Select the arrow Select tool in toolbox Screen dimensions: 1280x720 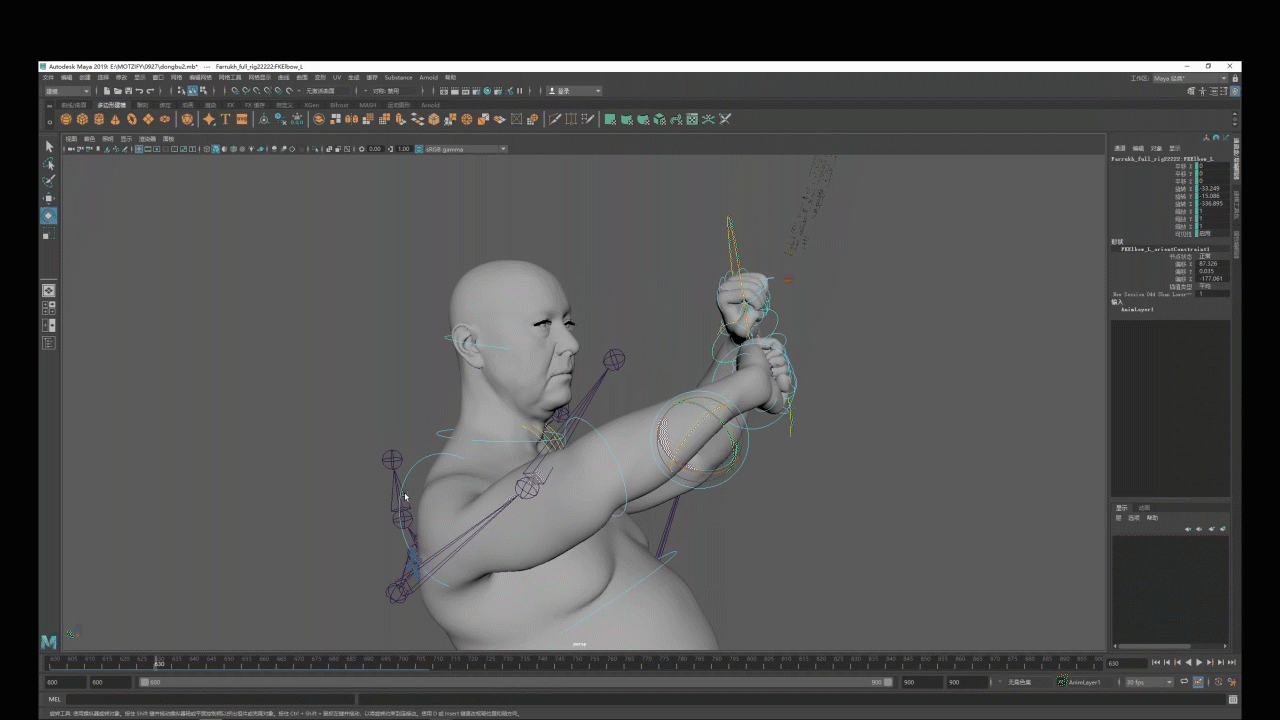(x=49, y=147)
